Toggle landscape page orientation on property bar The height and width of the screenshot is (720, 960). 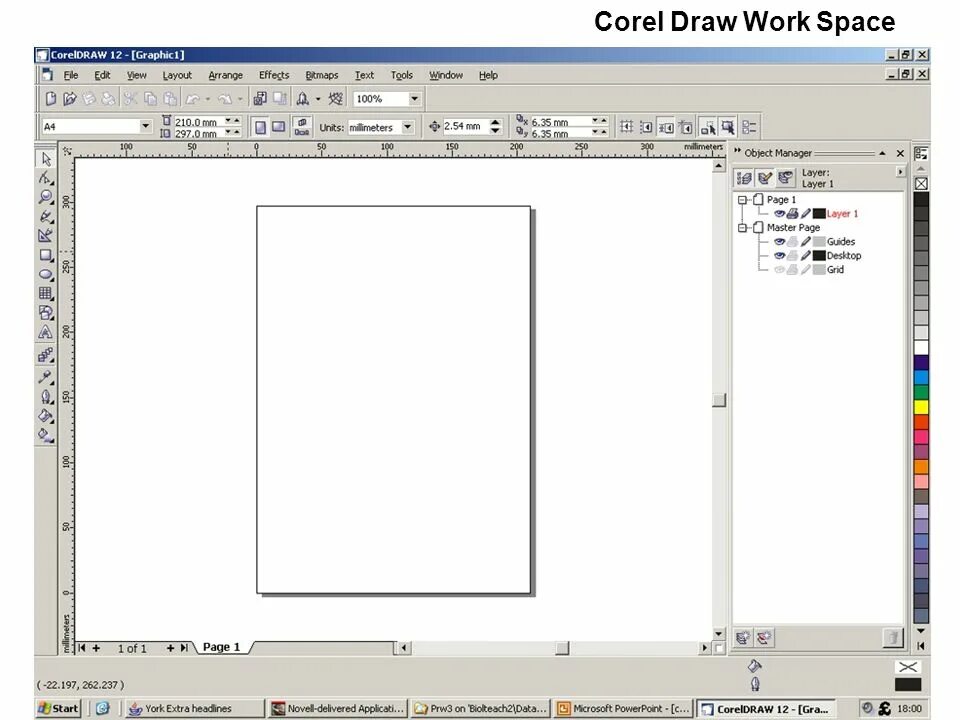coord(278,126)
